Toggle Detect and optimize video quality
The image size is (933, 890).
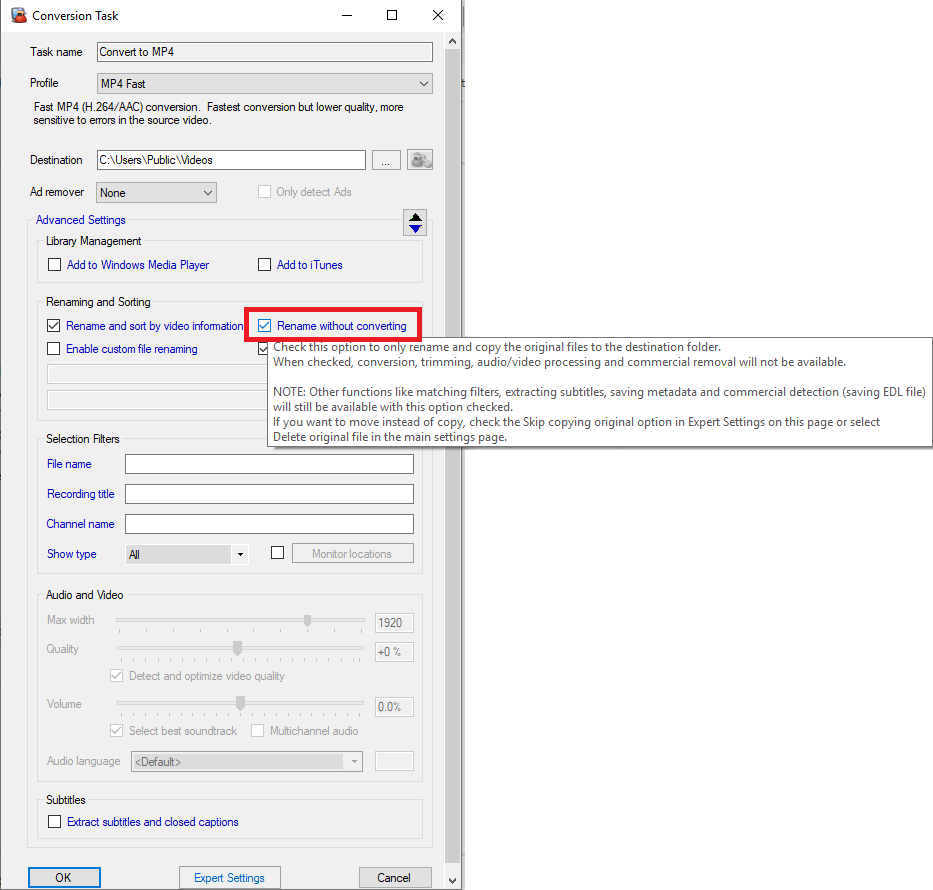click(117, 676)
